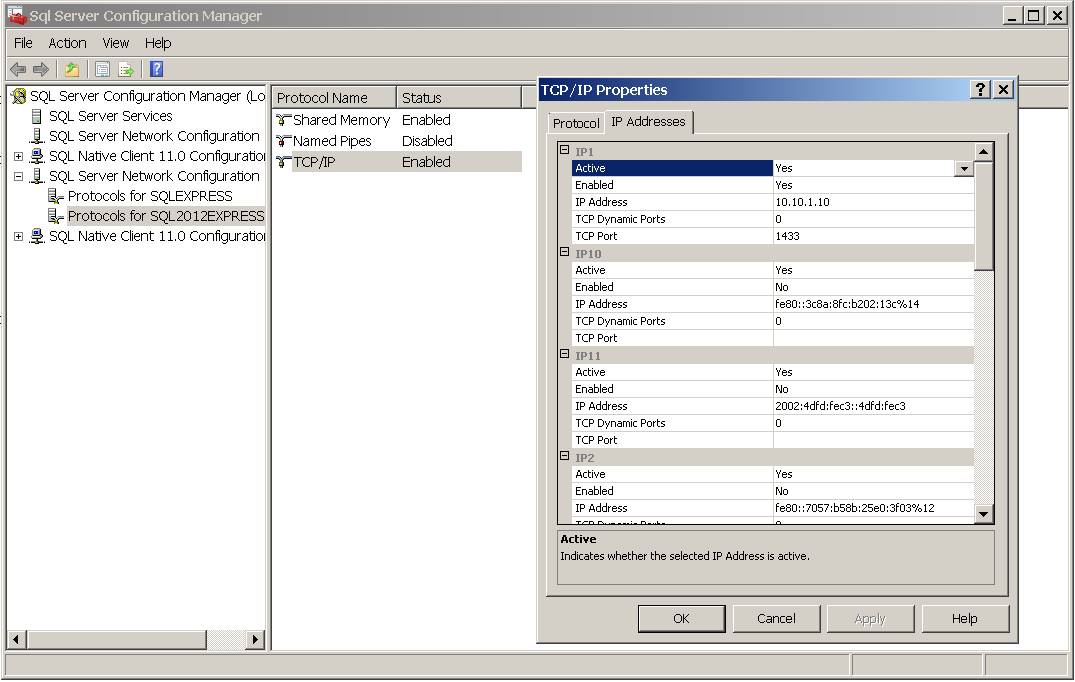The width and height of the screenshot is (1075, 682).
Task: Click the empty IP10 TCP Port field
Action: pyautogui.click(x=873, y=339)
